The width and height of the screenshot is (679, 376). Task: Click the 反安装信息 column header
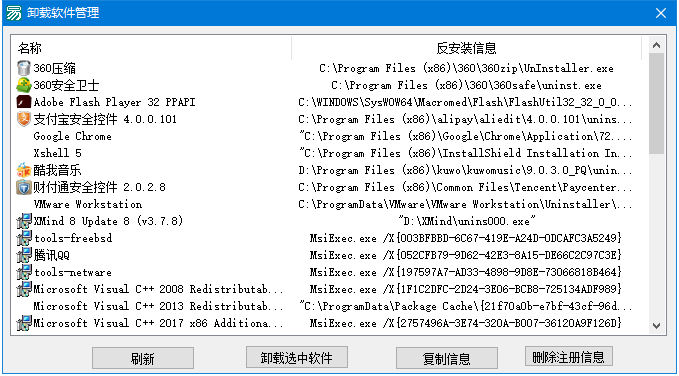click(466, 48)
